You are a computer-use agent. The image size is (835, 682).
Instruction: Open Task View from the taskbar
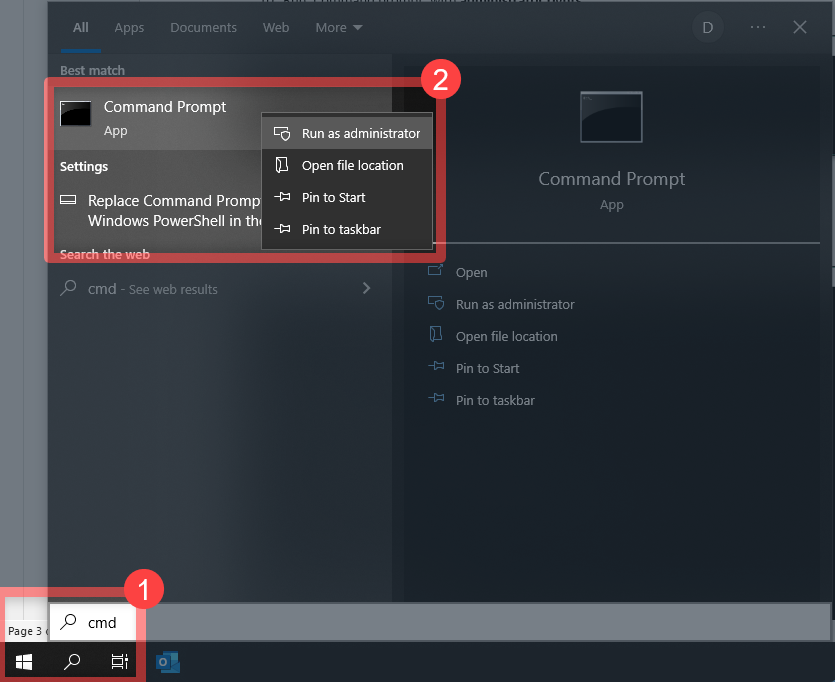119,661
